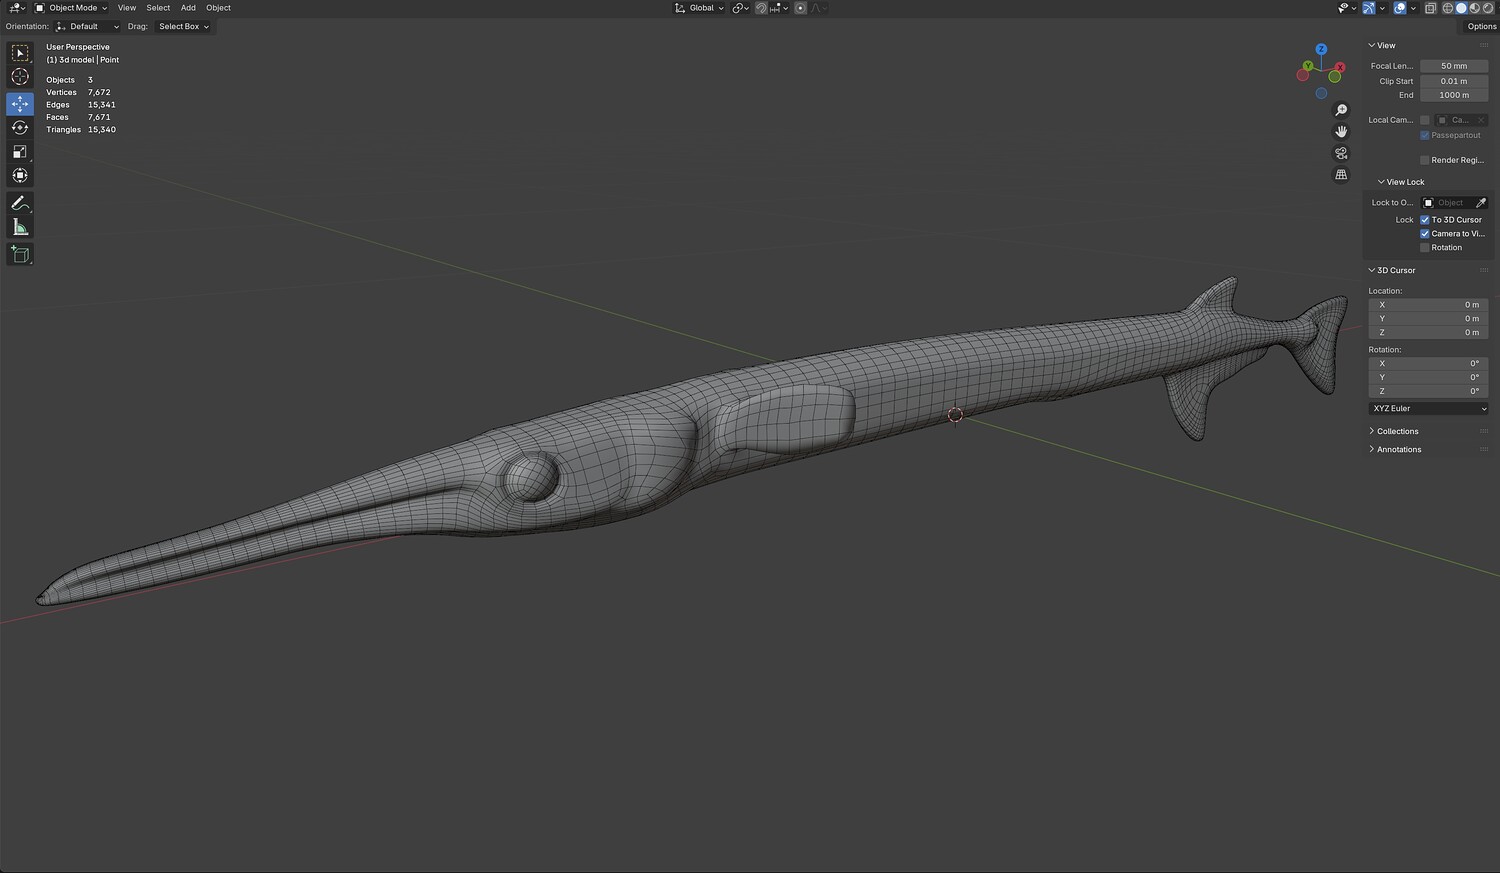Open the Object menu
Image resolution: width=1500 pixels, height=873 pixels.
click(218, 8)
